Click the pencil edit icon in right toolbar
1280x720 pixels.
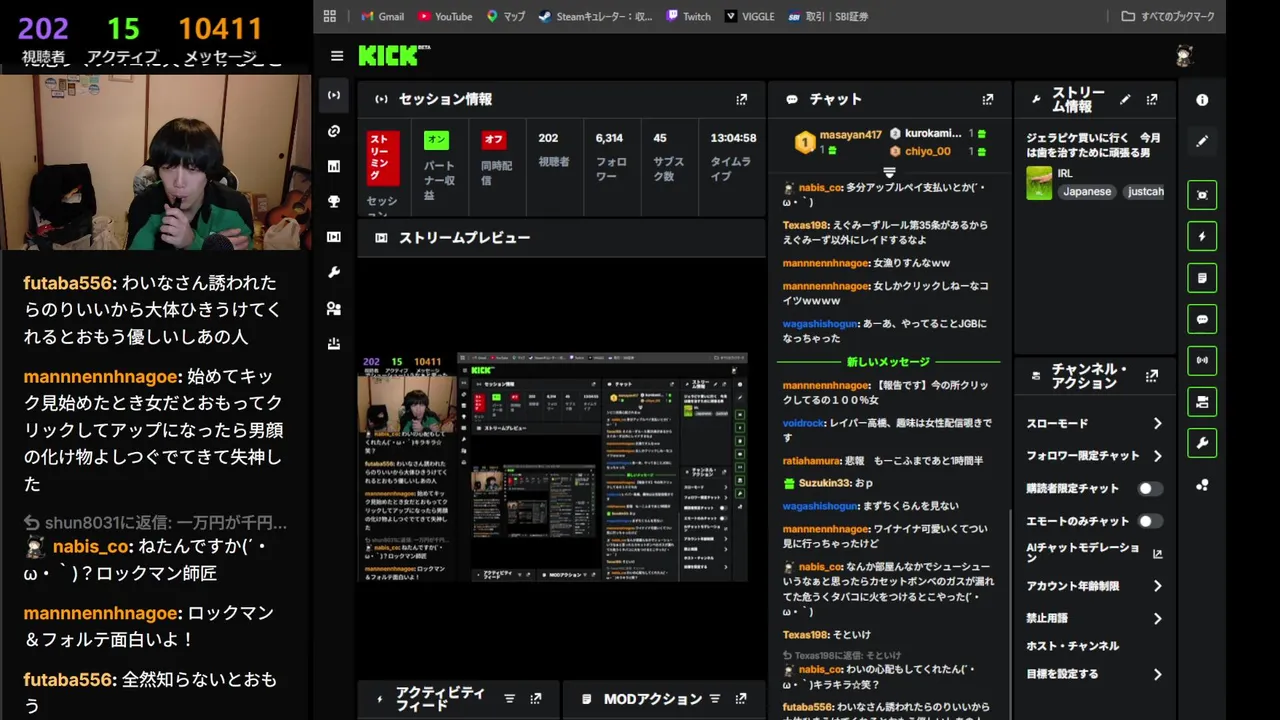pyautogui.click(x=1202, y=141)
